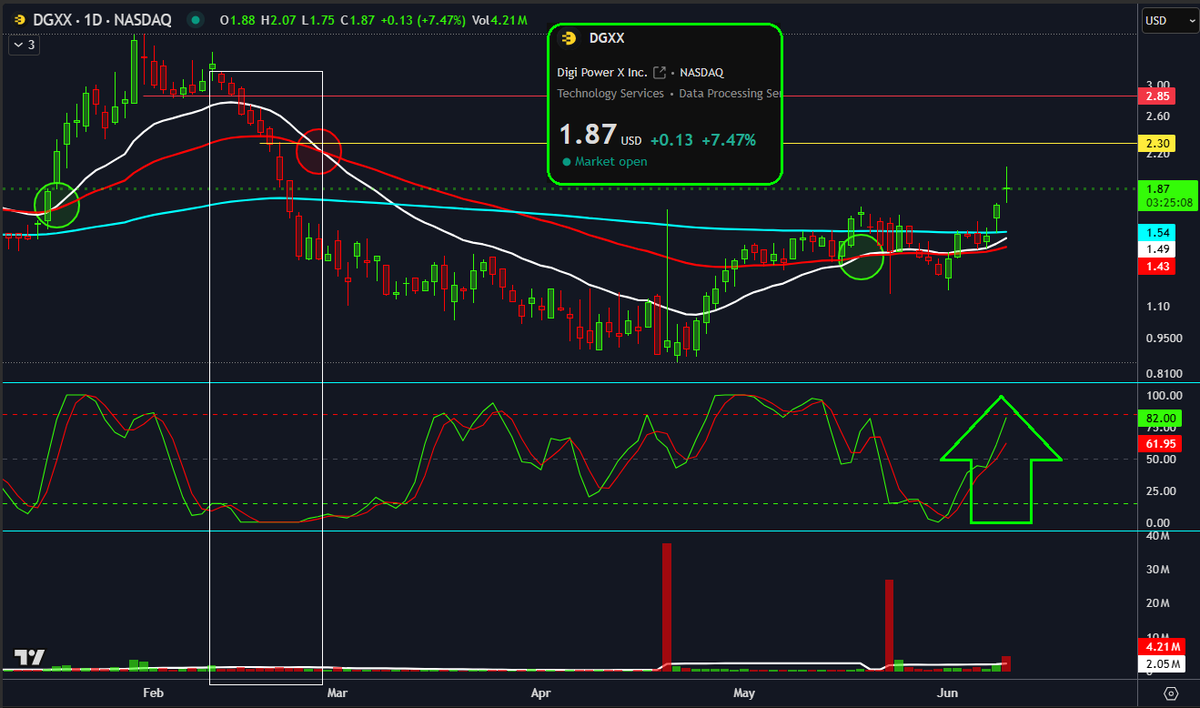Click the Technology Services sector link in the card

click(x=610, y=93)
